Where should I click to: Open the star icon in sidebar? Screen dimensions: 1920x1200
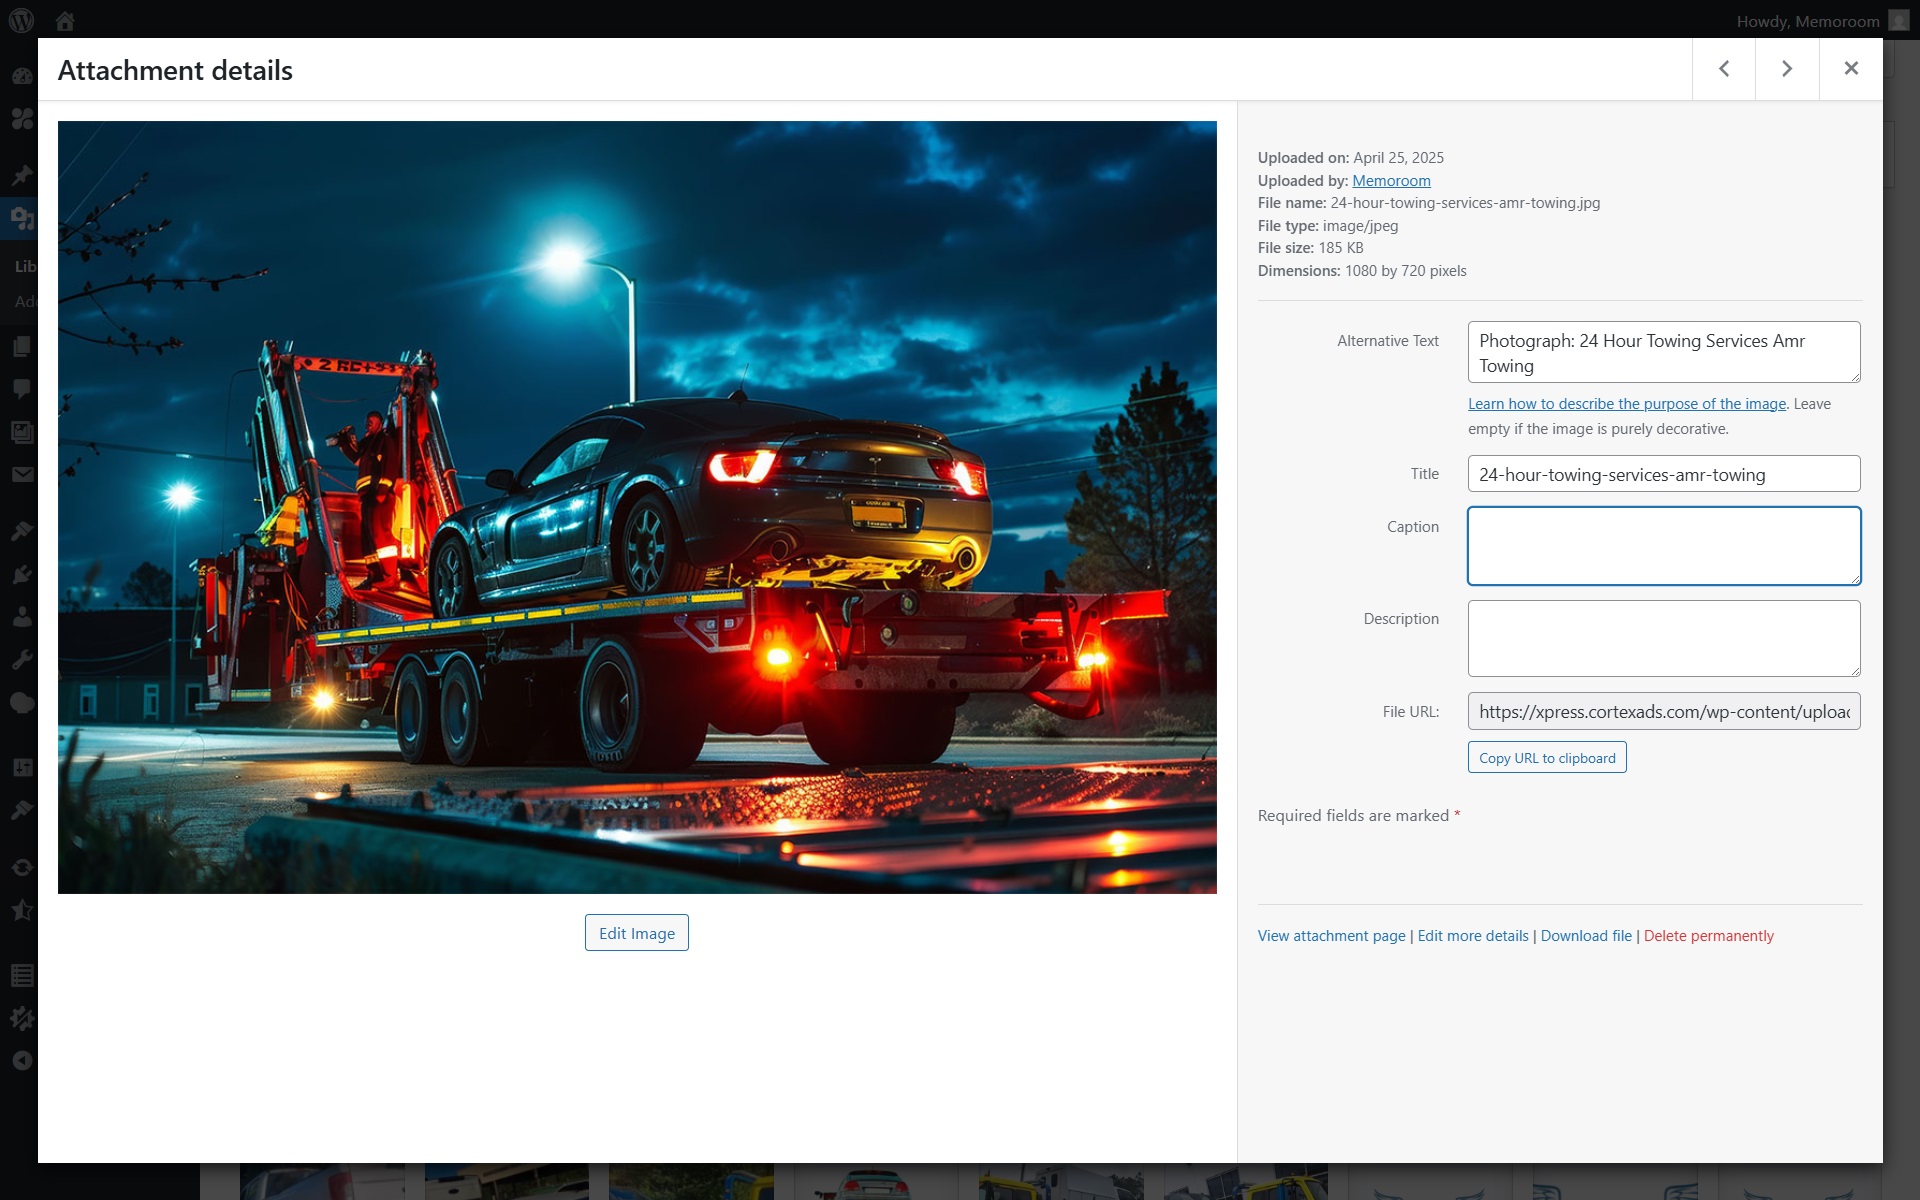coord(22,910)
